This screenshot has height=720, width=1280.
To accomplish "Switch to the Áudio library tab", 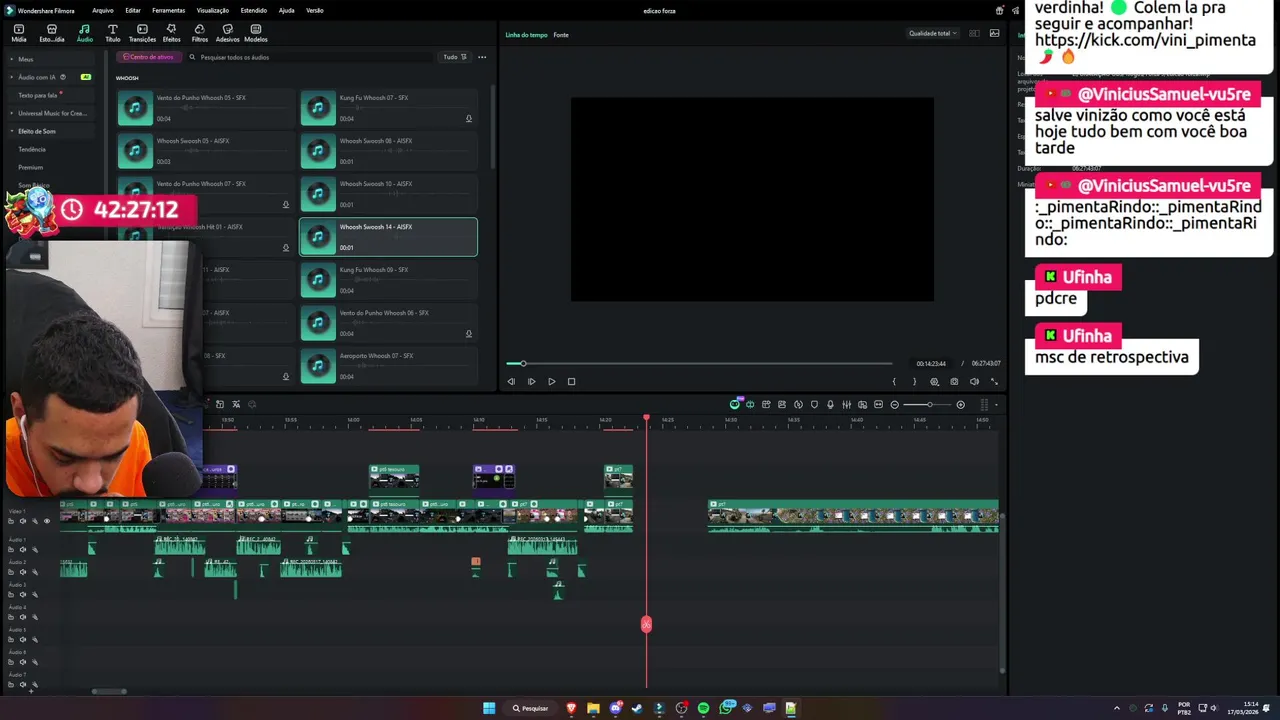I will [x=84, y=33].
